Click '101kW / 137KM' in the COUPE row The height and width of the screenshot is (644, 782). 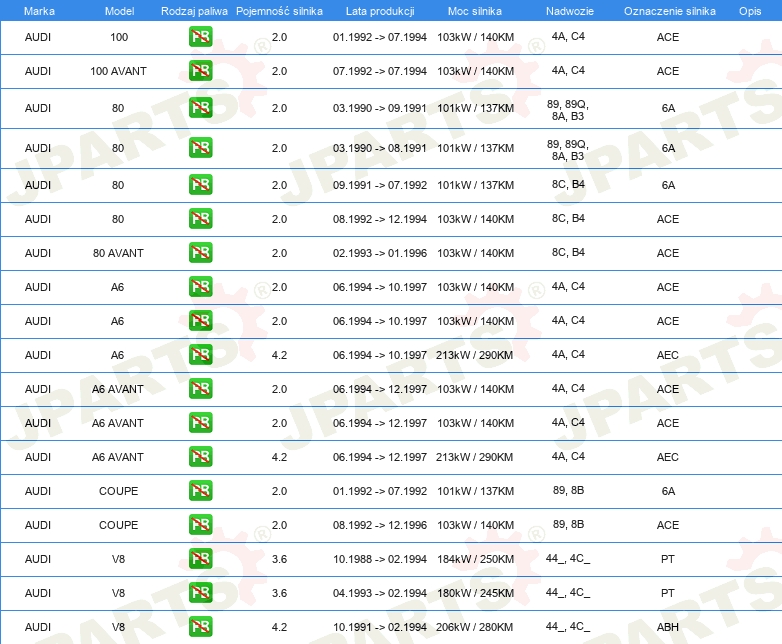tap(475, 491)
